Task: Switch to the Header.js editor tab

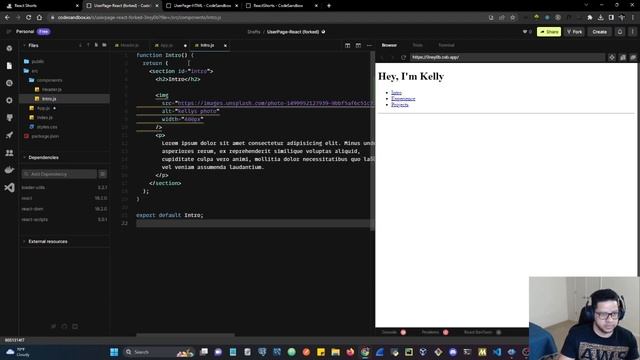Action: [127, 45]
